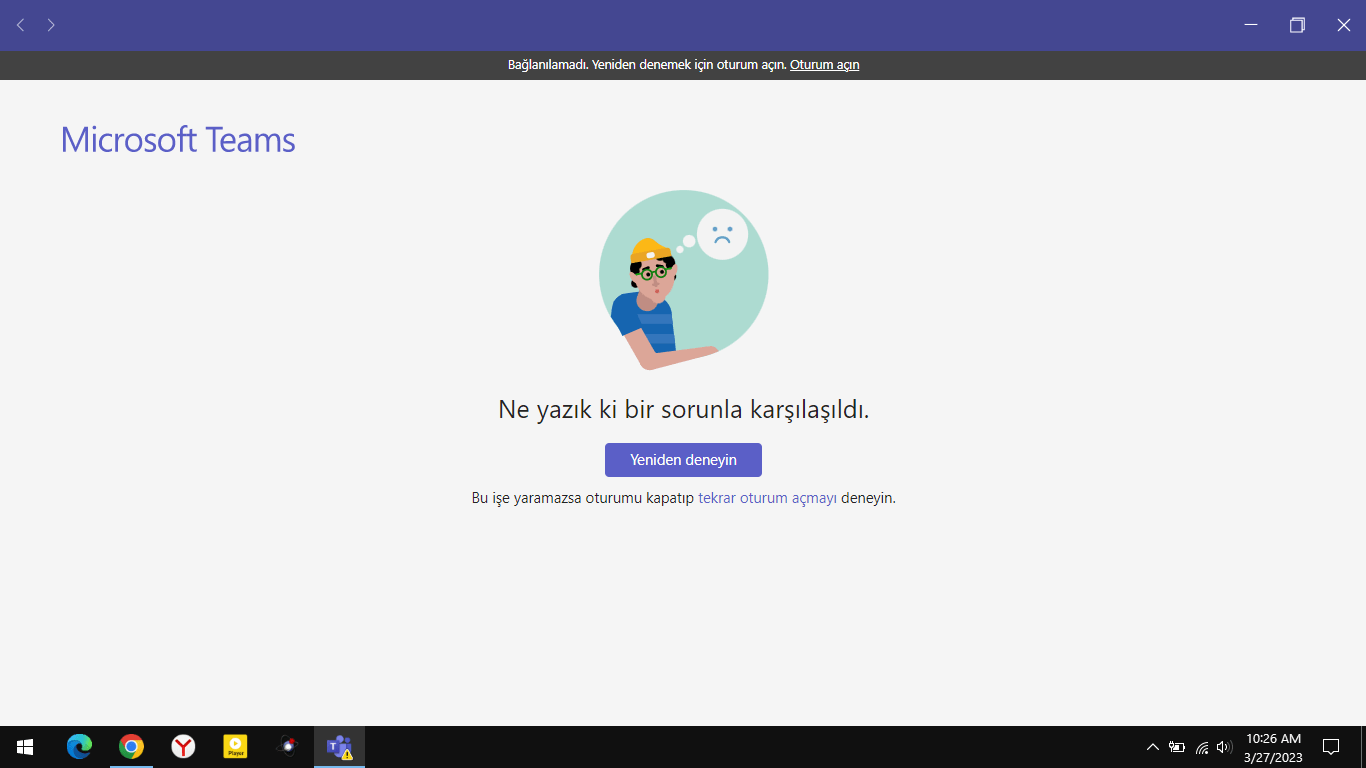1366x768 pixels.
Task: Open the dark atom-like taskbar app
Action: [288, 747]
